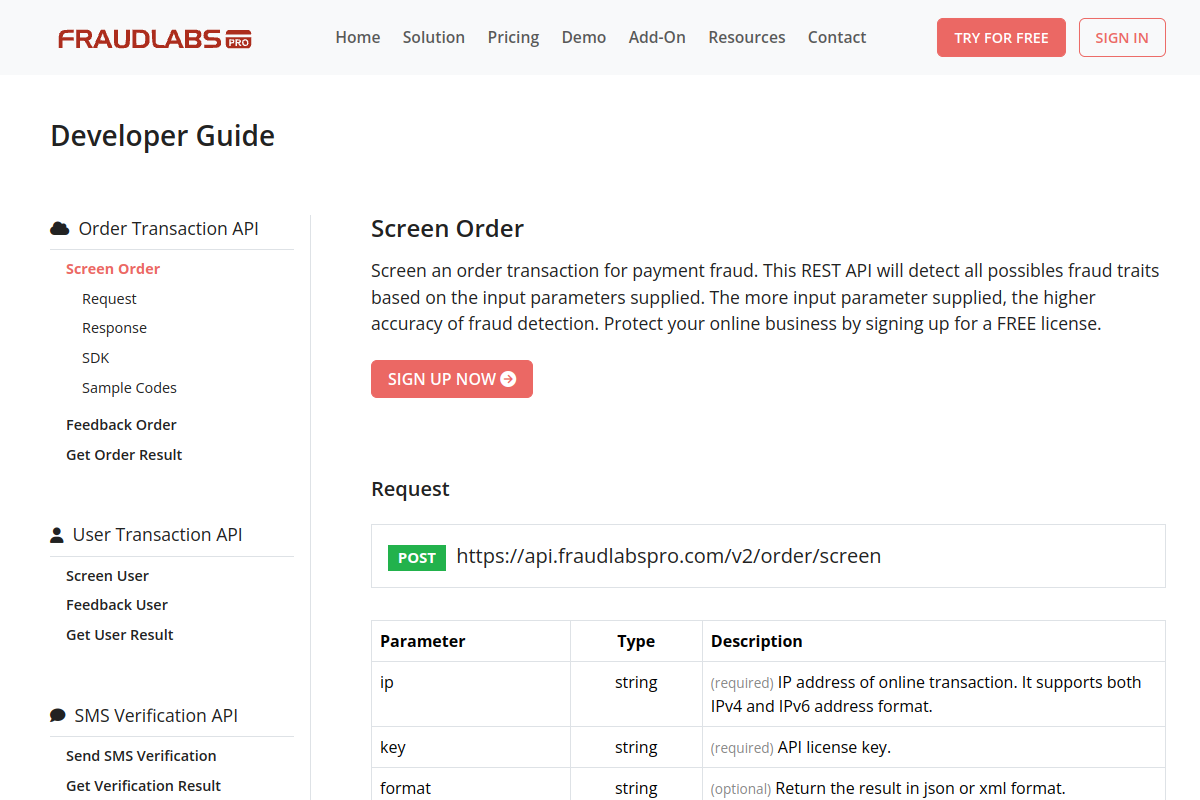Open Get Order Result in the sidebar

click(x=124, y=455)
